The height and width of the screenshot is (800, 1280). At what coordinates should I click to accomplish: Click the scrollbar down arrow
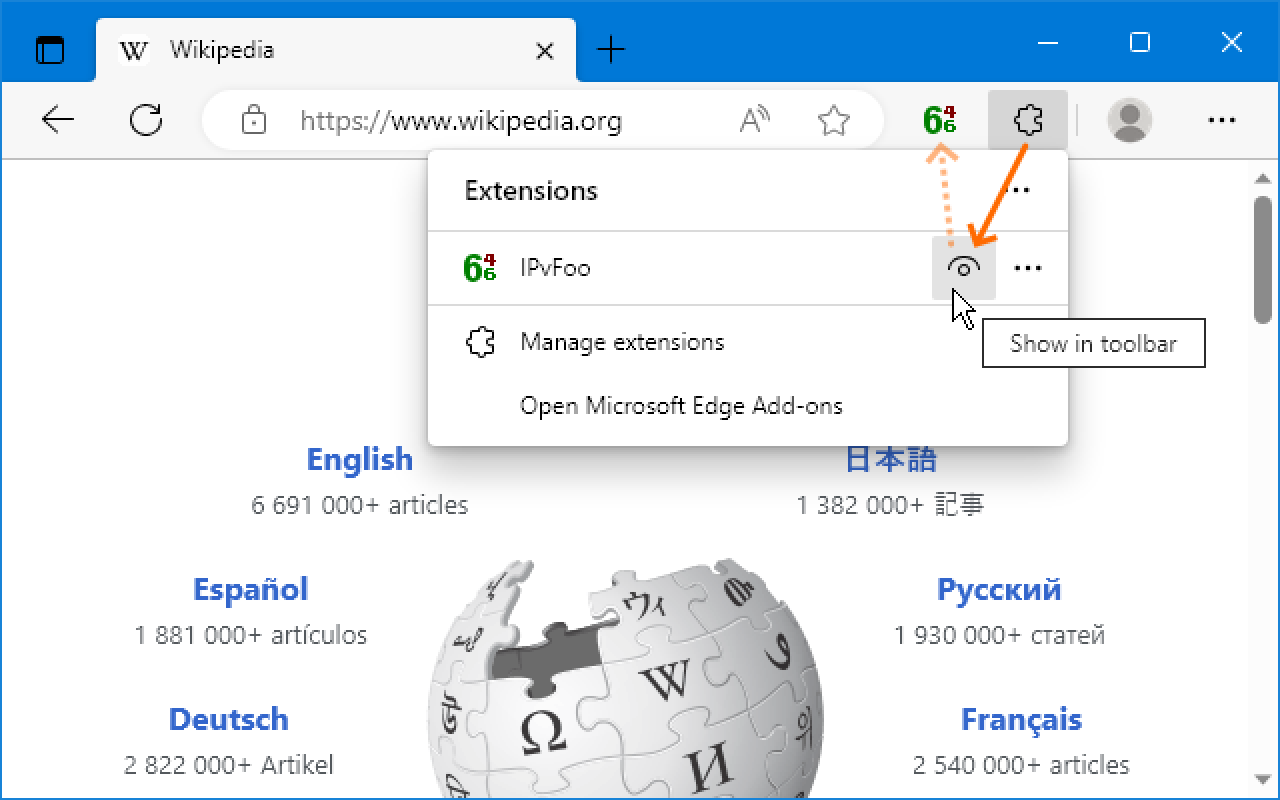(x=1263, y=778)
